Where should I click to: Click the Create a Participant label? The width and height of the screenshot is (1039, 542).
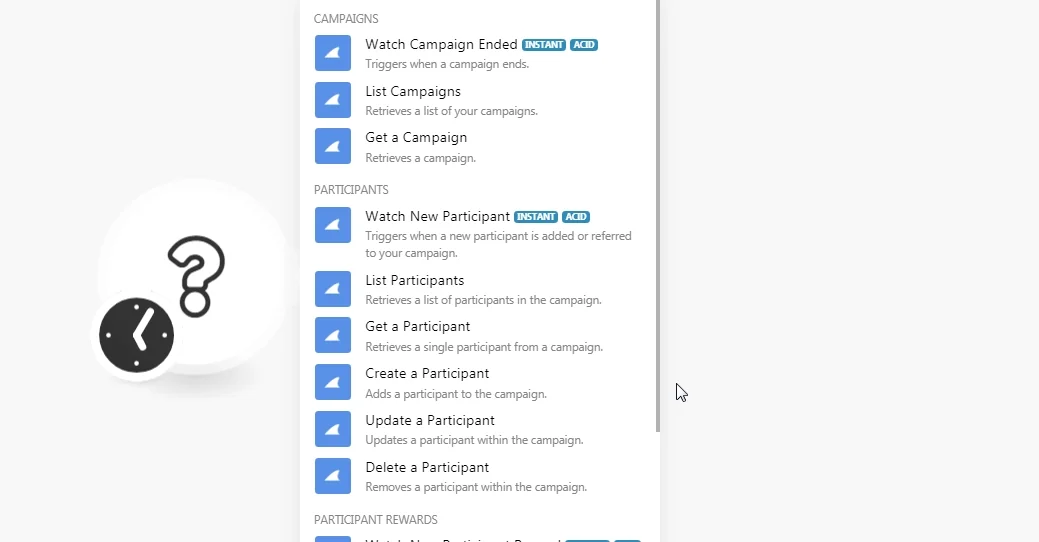pyautogui.click(x=427, y=374)
